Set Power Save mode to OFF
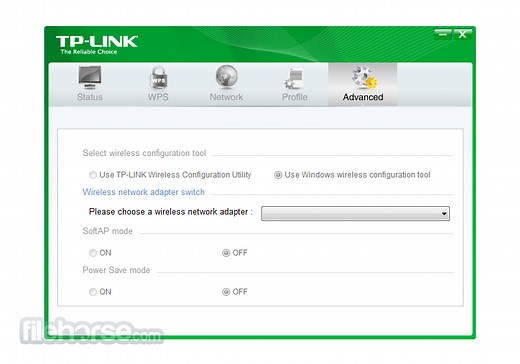 tap(226, 292)
